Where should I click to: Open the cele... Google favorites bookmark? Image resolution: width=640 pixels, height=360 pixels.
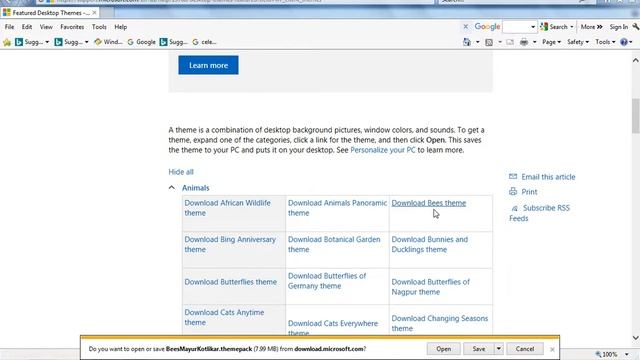point(204,42)
